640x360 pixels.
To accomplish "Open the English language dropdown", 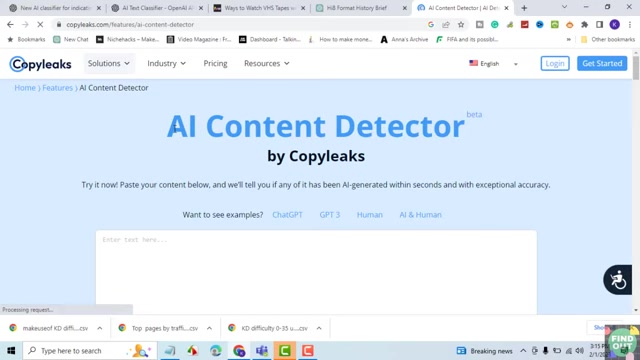I will (493, 64).
